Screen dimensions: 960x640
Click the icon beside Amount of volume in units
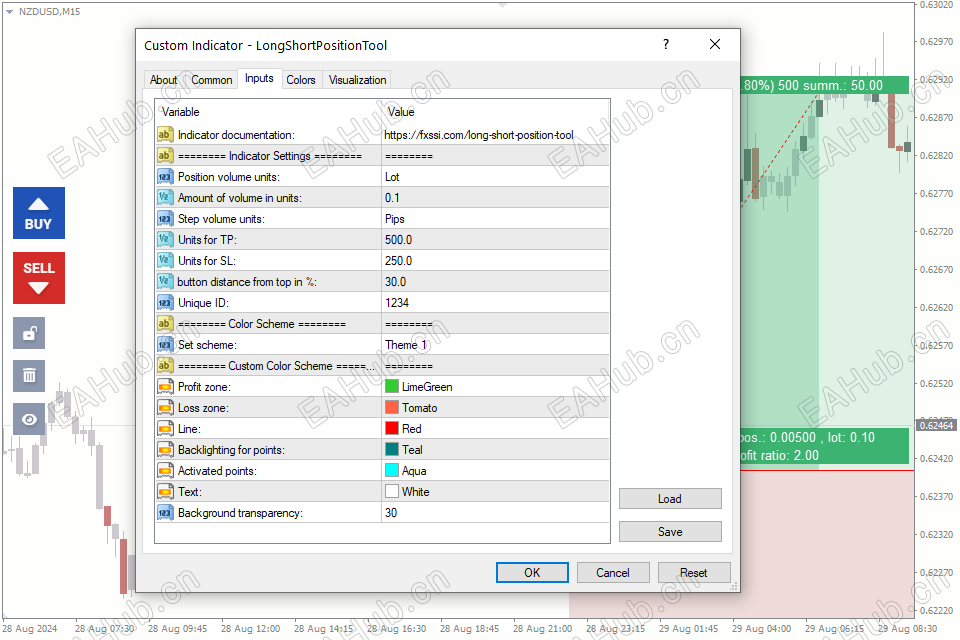point(165,198)
